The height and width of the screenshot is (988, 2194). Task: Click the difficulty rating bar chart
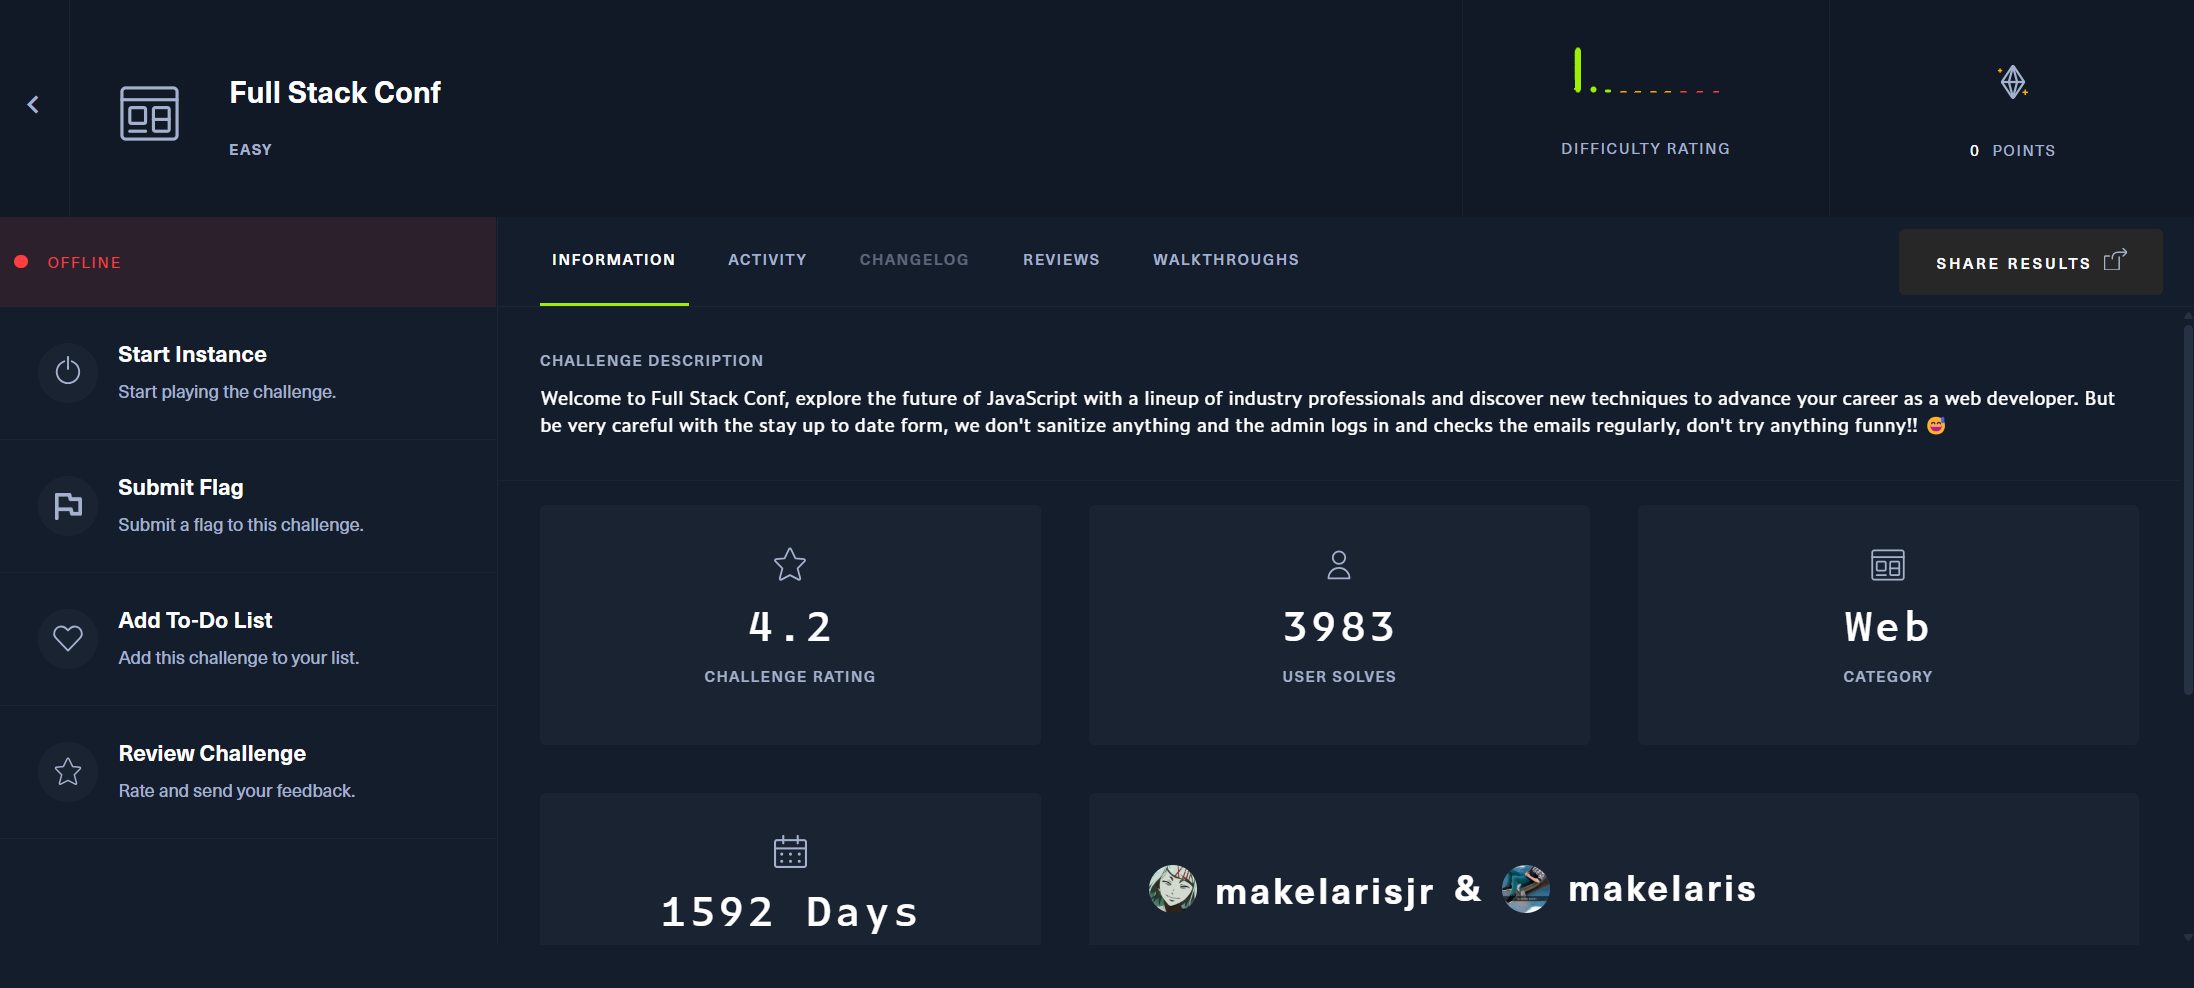pos(1646,71)
